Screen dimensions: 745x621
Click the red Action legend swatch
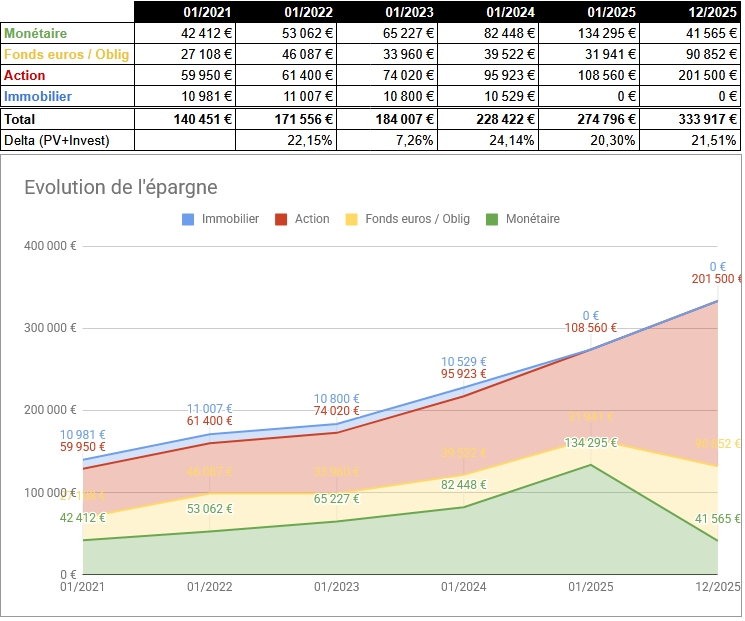point(282,219)
